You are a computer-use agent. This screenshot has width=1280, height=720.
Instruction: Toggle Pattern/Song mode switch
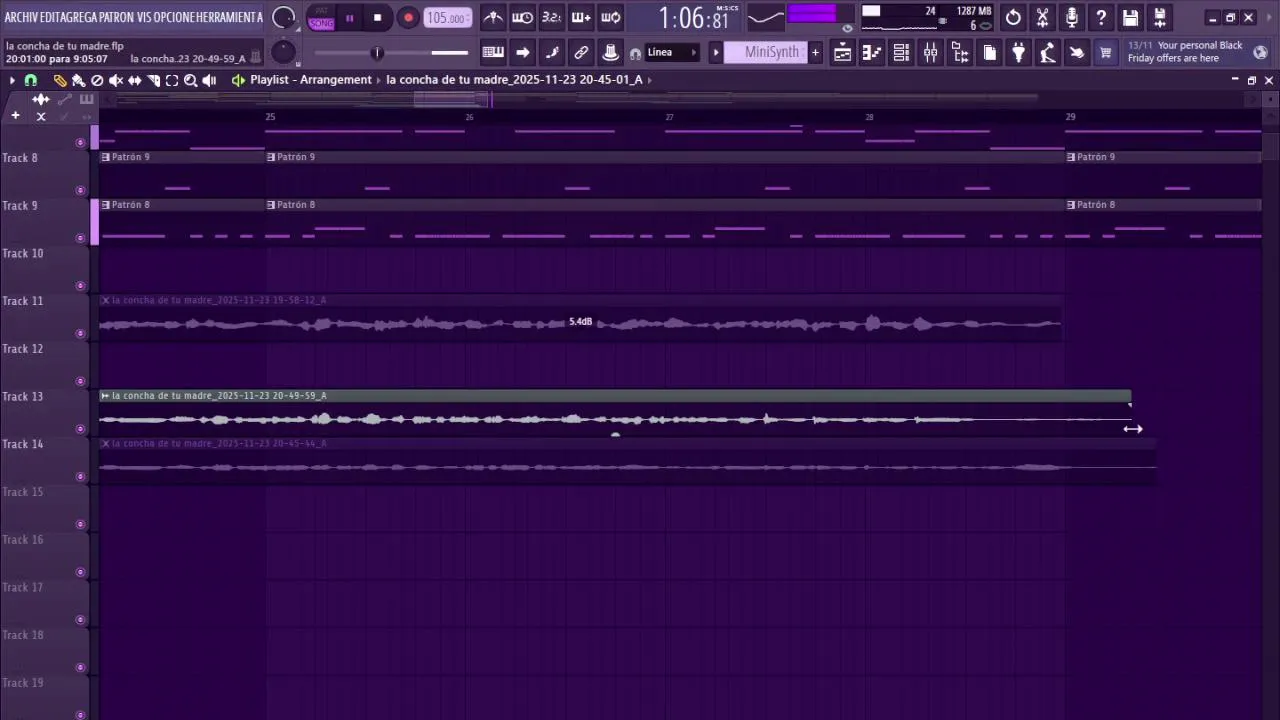pos(322,18)
